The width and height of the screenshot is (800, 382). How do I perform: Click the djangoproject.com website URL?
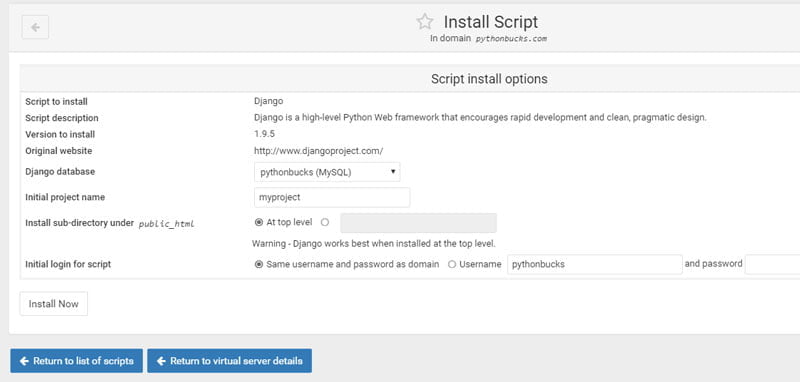tap(318, 151)
